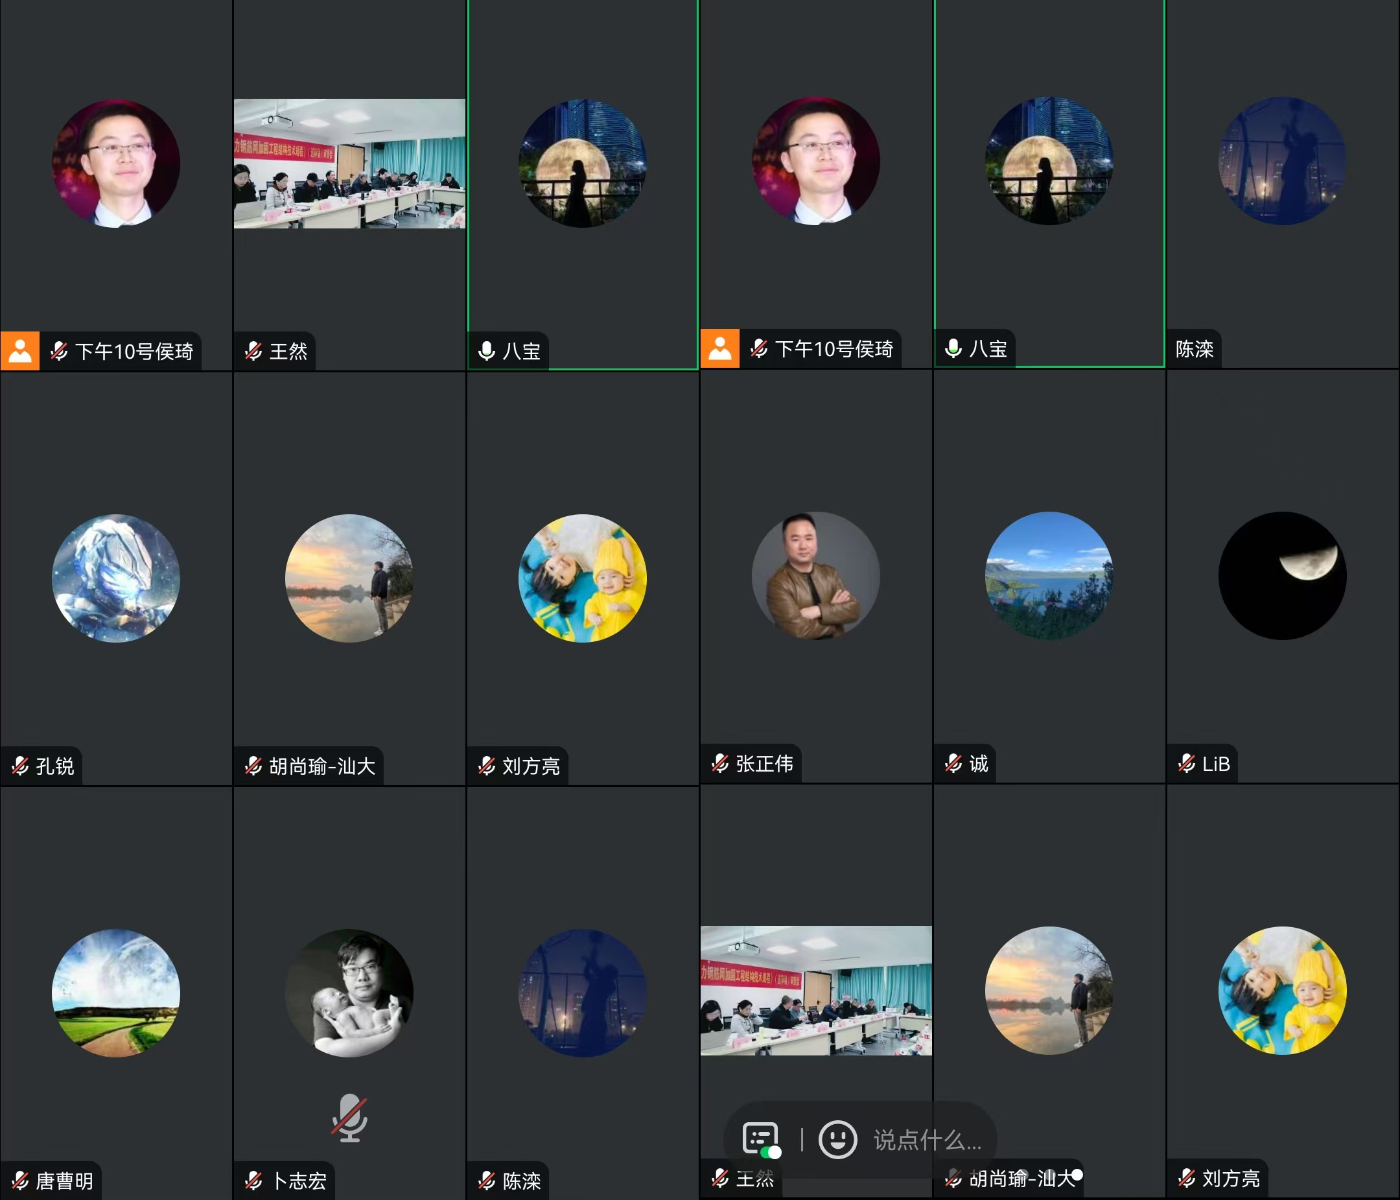Click the LiB name label
The height and width of the screenshot is (1200, 1400).
[1215, 764]
